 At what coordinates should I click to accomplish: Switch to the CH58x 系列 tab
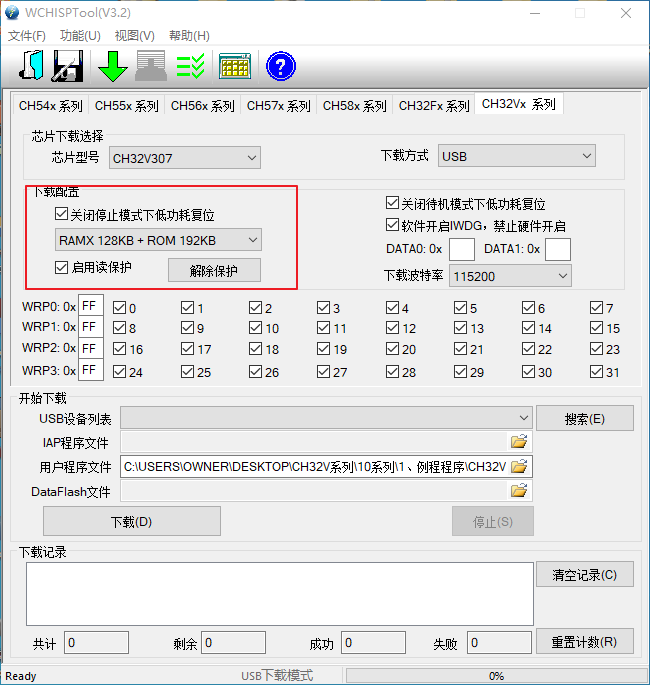[x=355, y=106]
